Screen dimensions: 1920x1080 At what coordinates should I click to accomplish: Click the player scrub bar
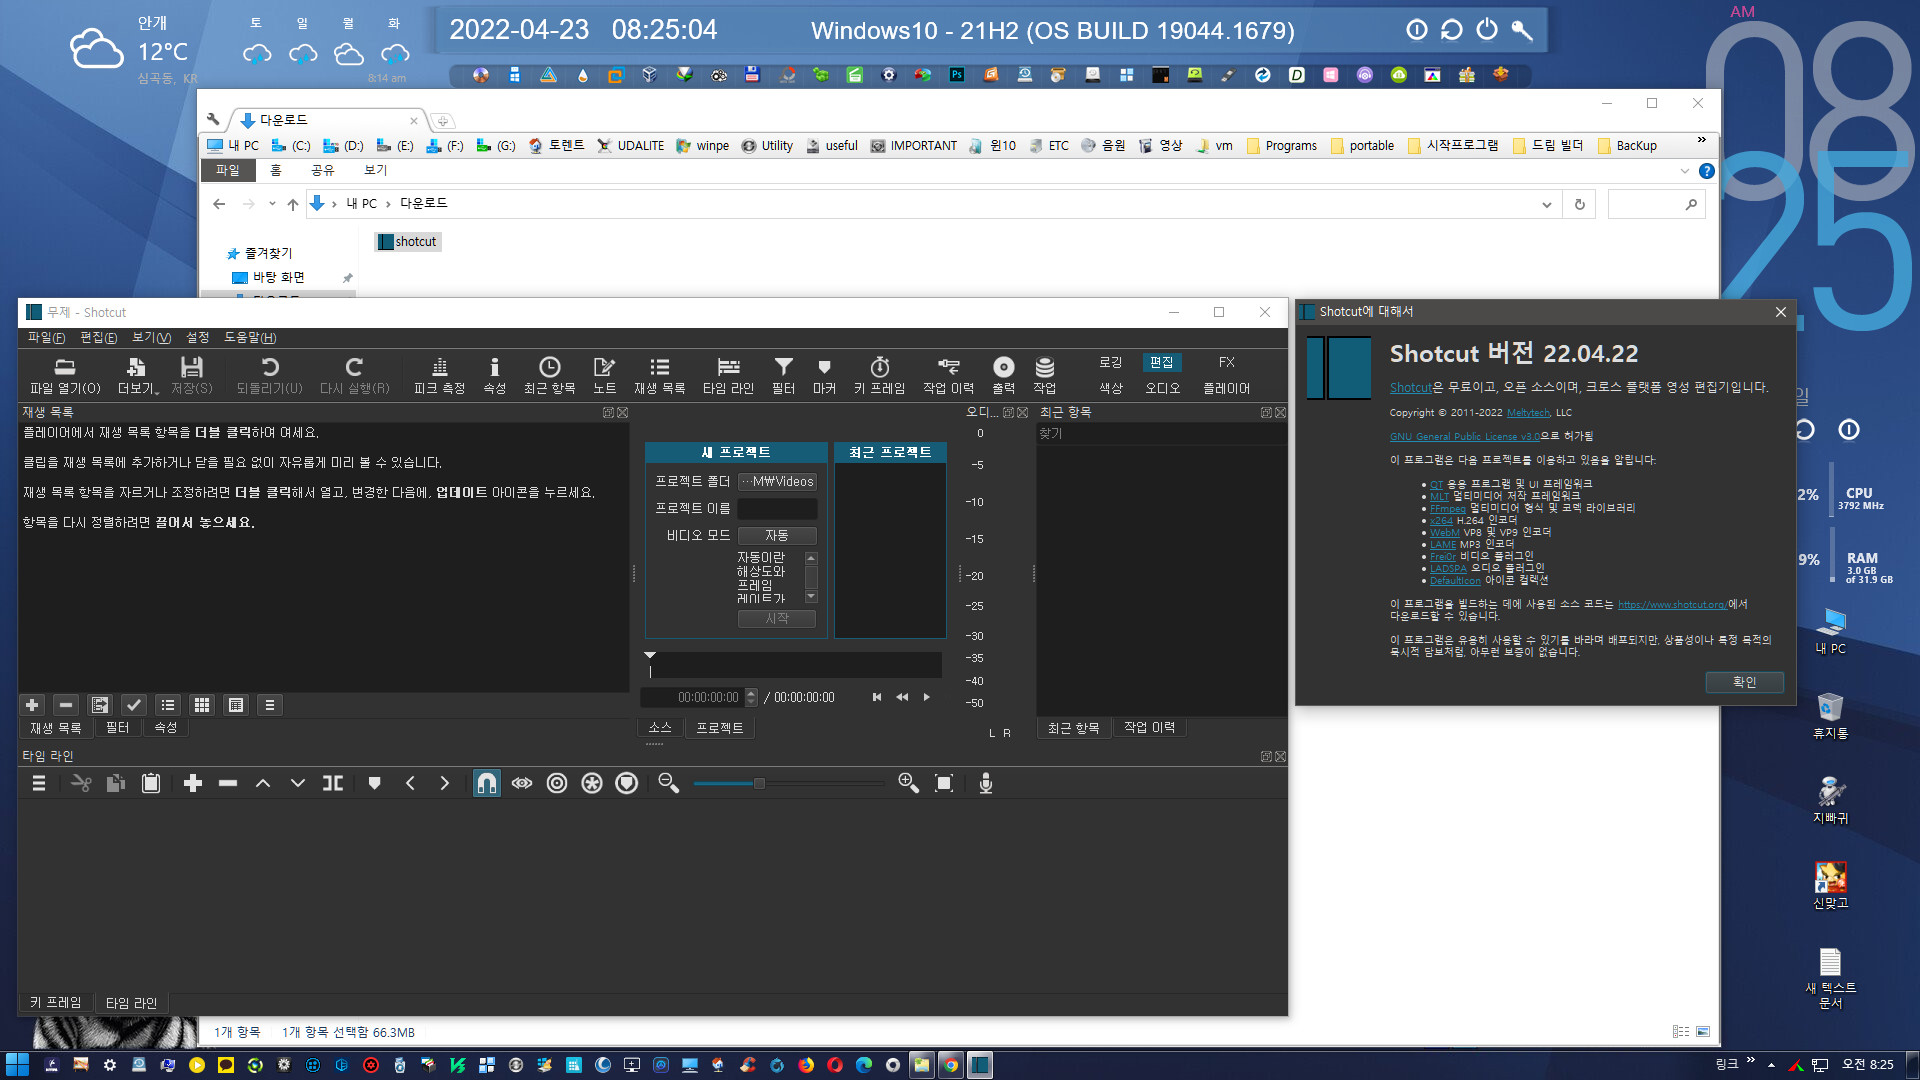795,665
